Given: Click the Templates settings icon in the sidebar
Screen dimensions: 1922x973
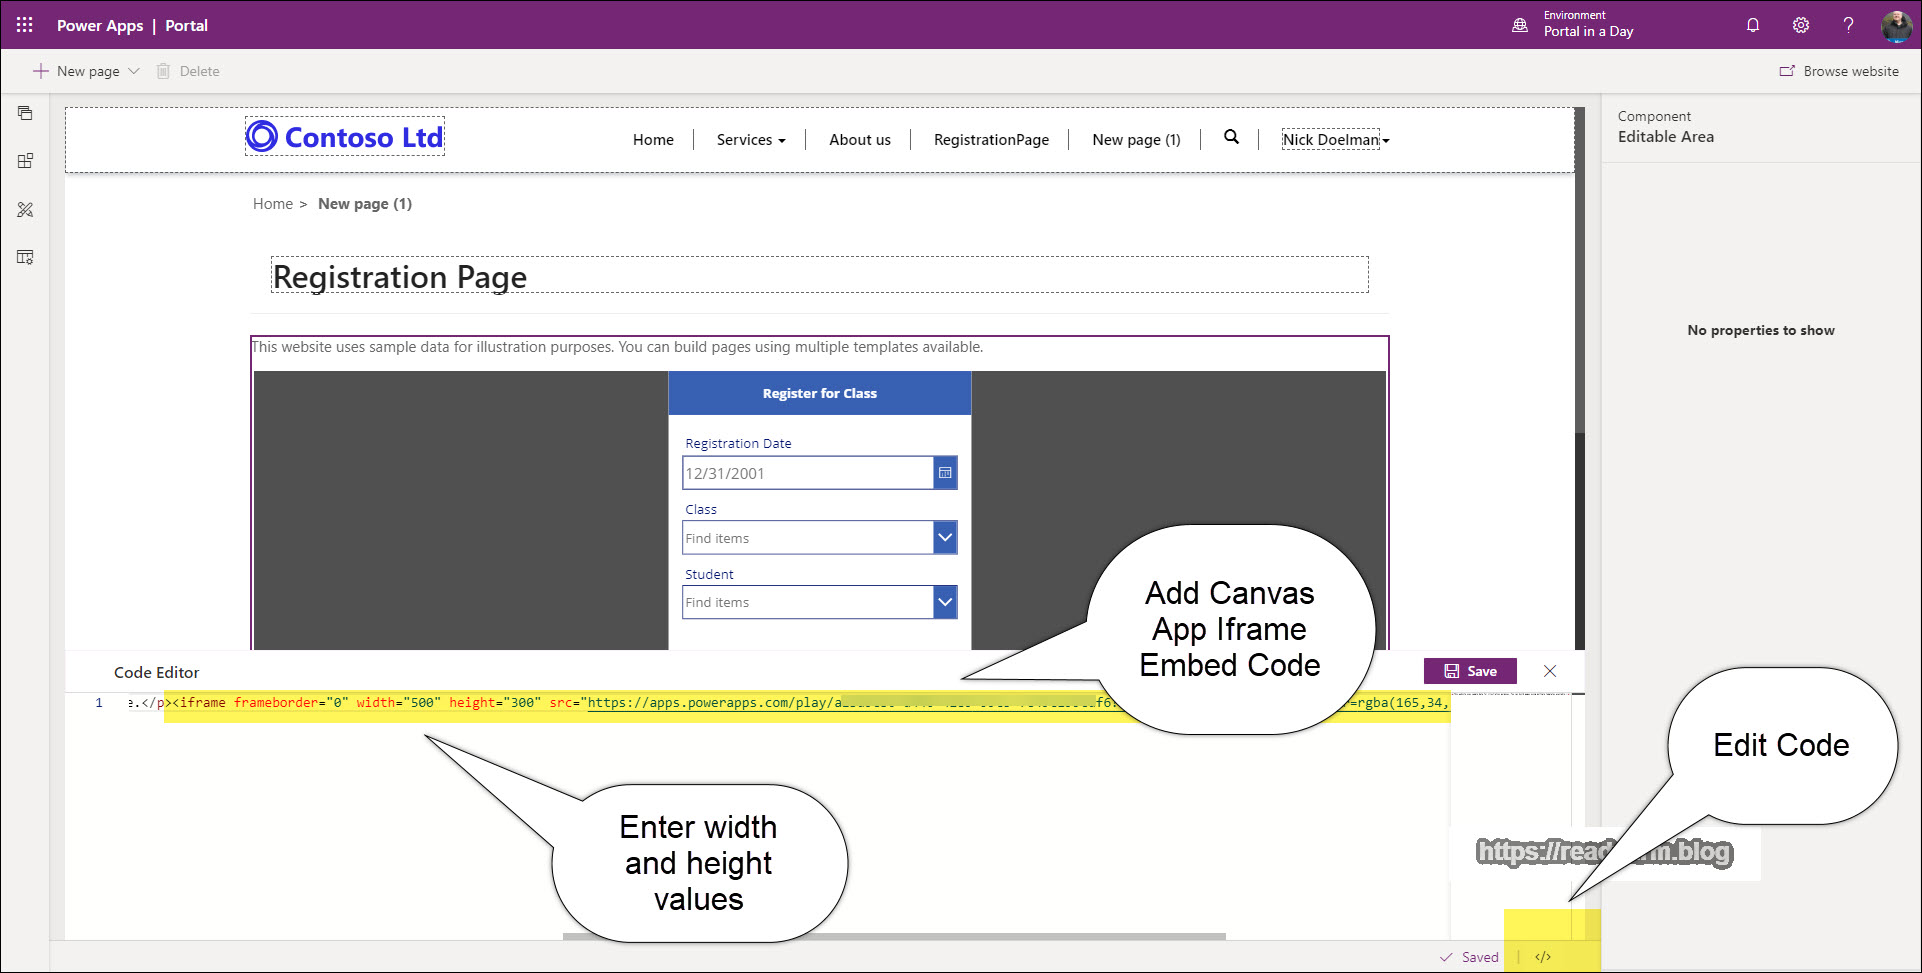Looking at the screenshot, I should [25, 257].
